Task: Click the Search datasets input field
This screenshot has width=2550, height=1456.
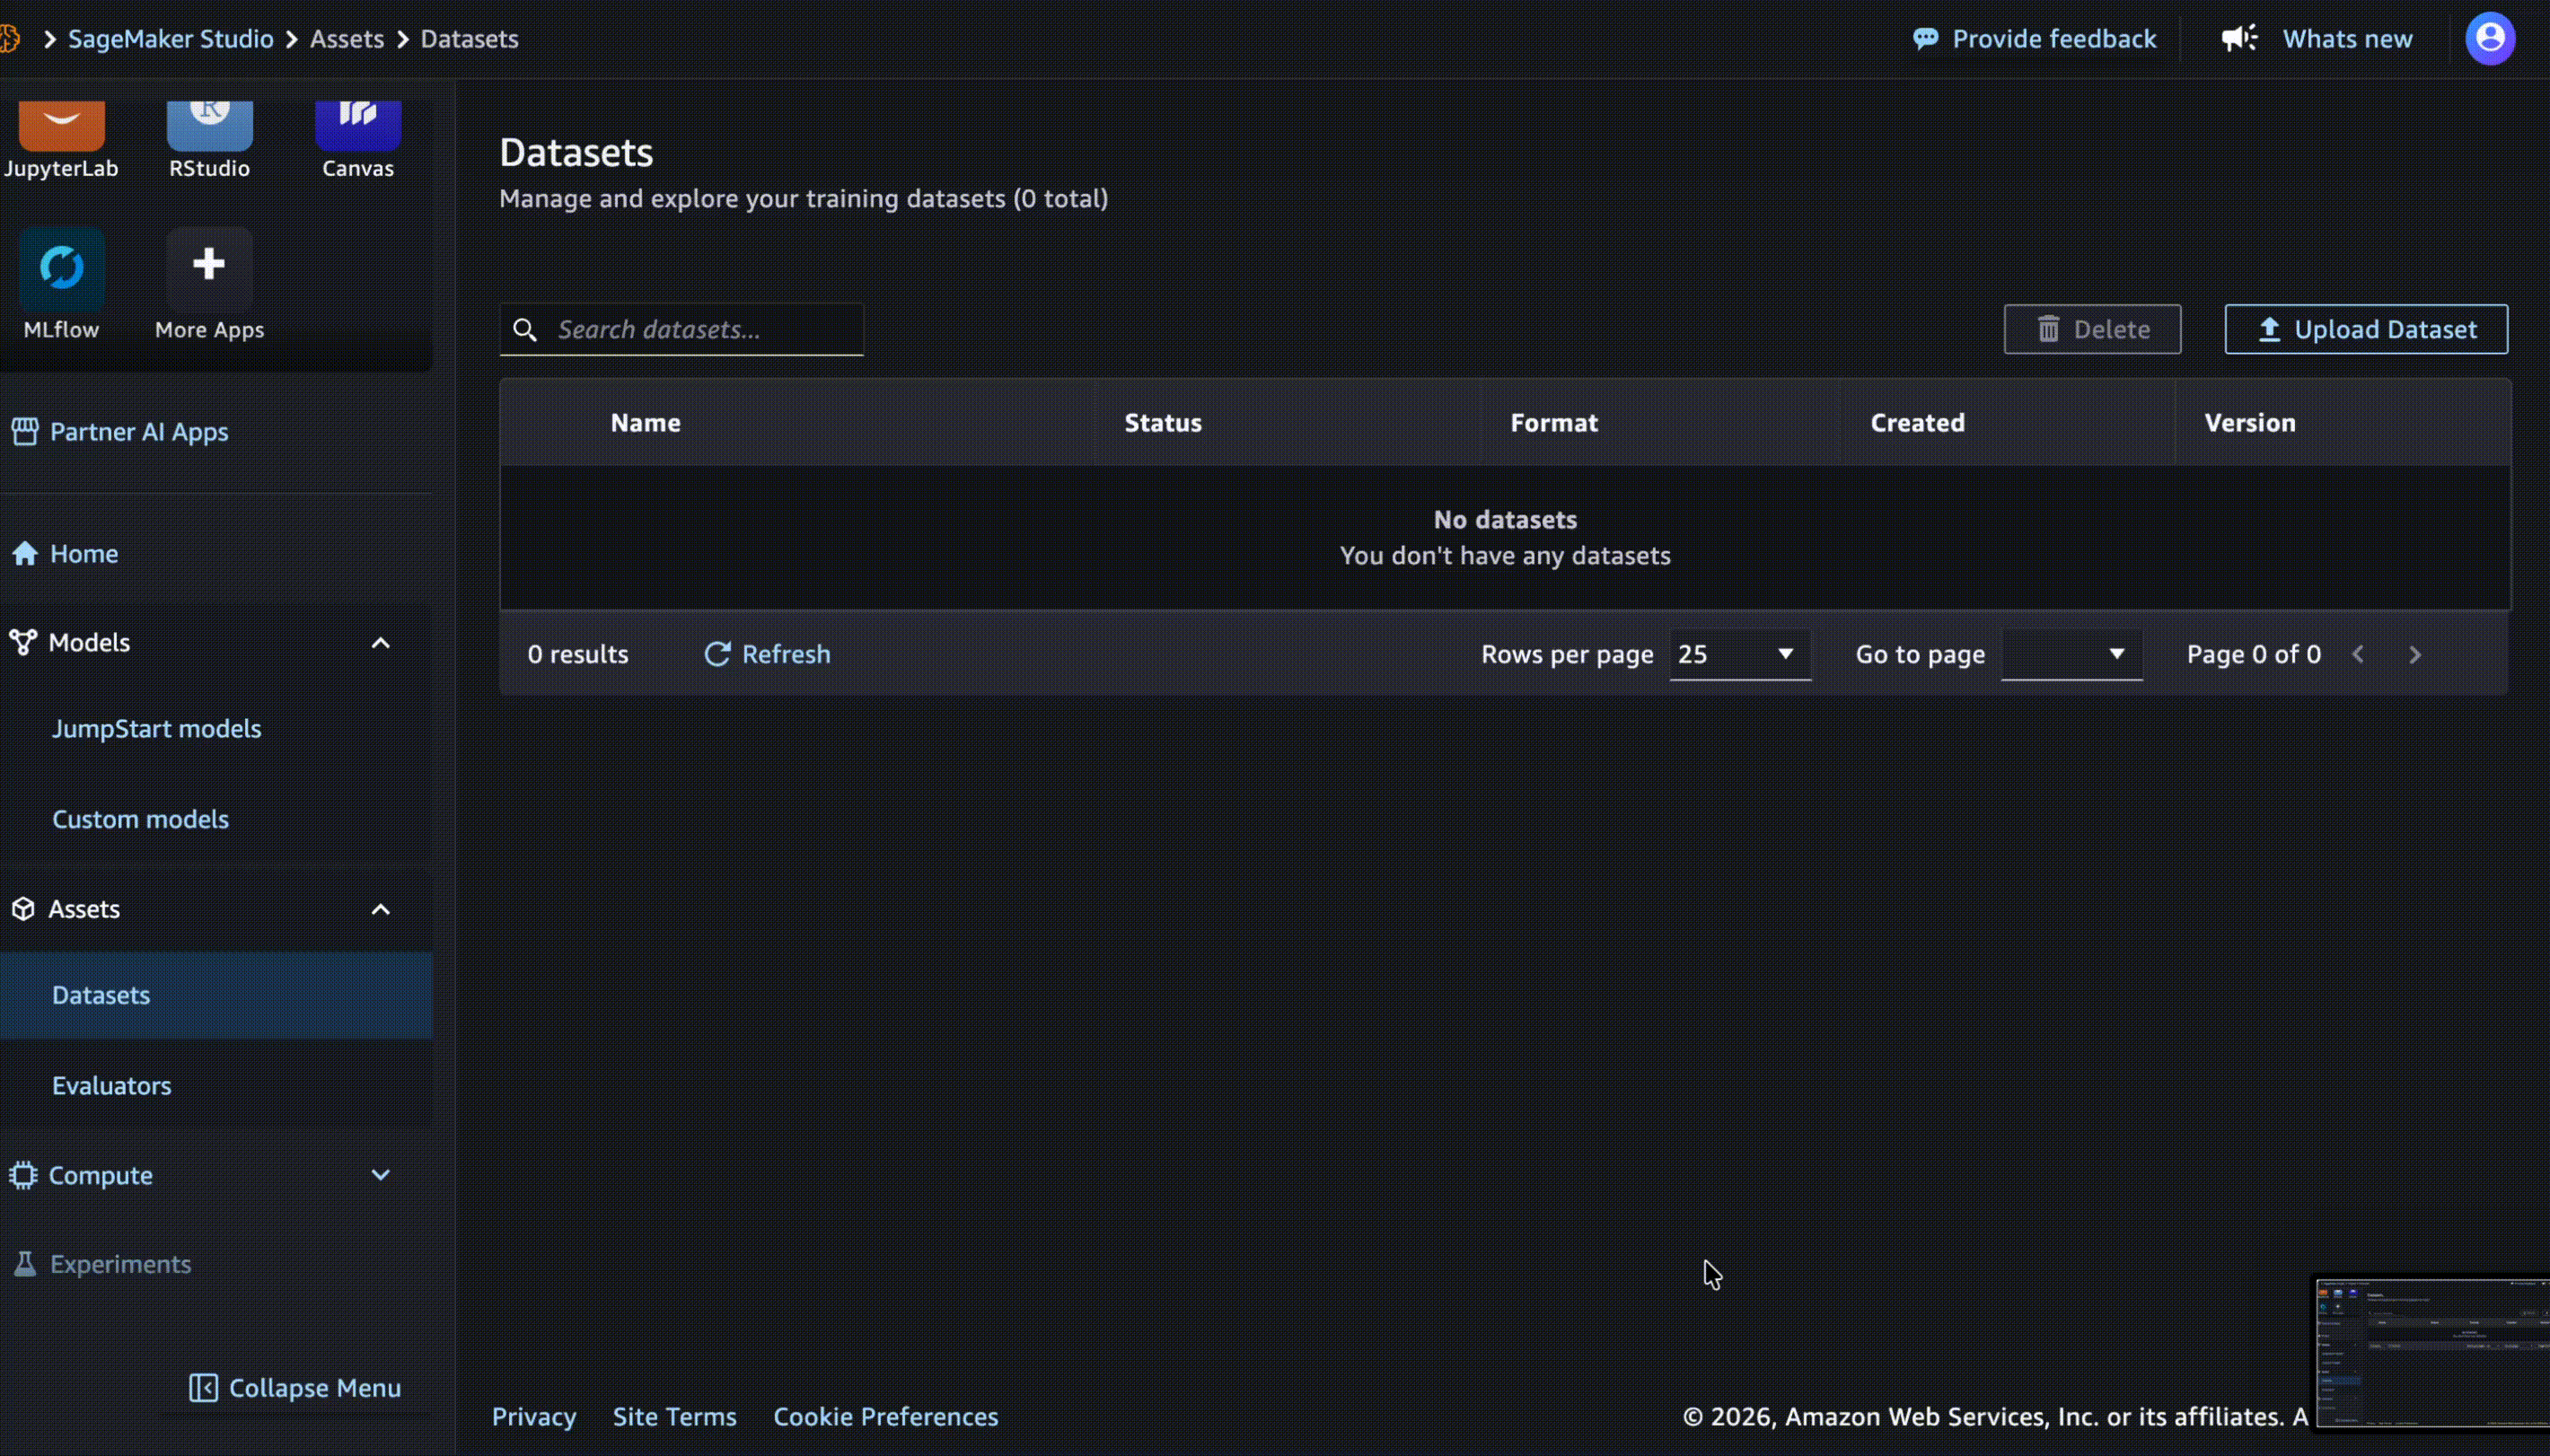Action: point(682,330)
